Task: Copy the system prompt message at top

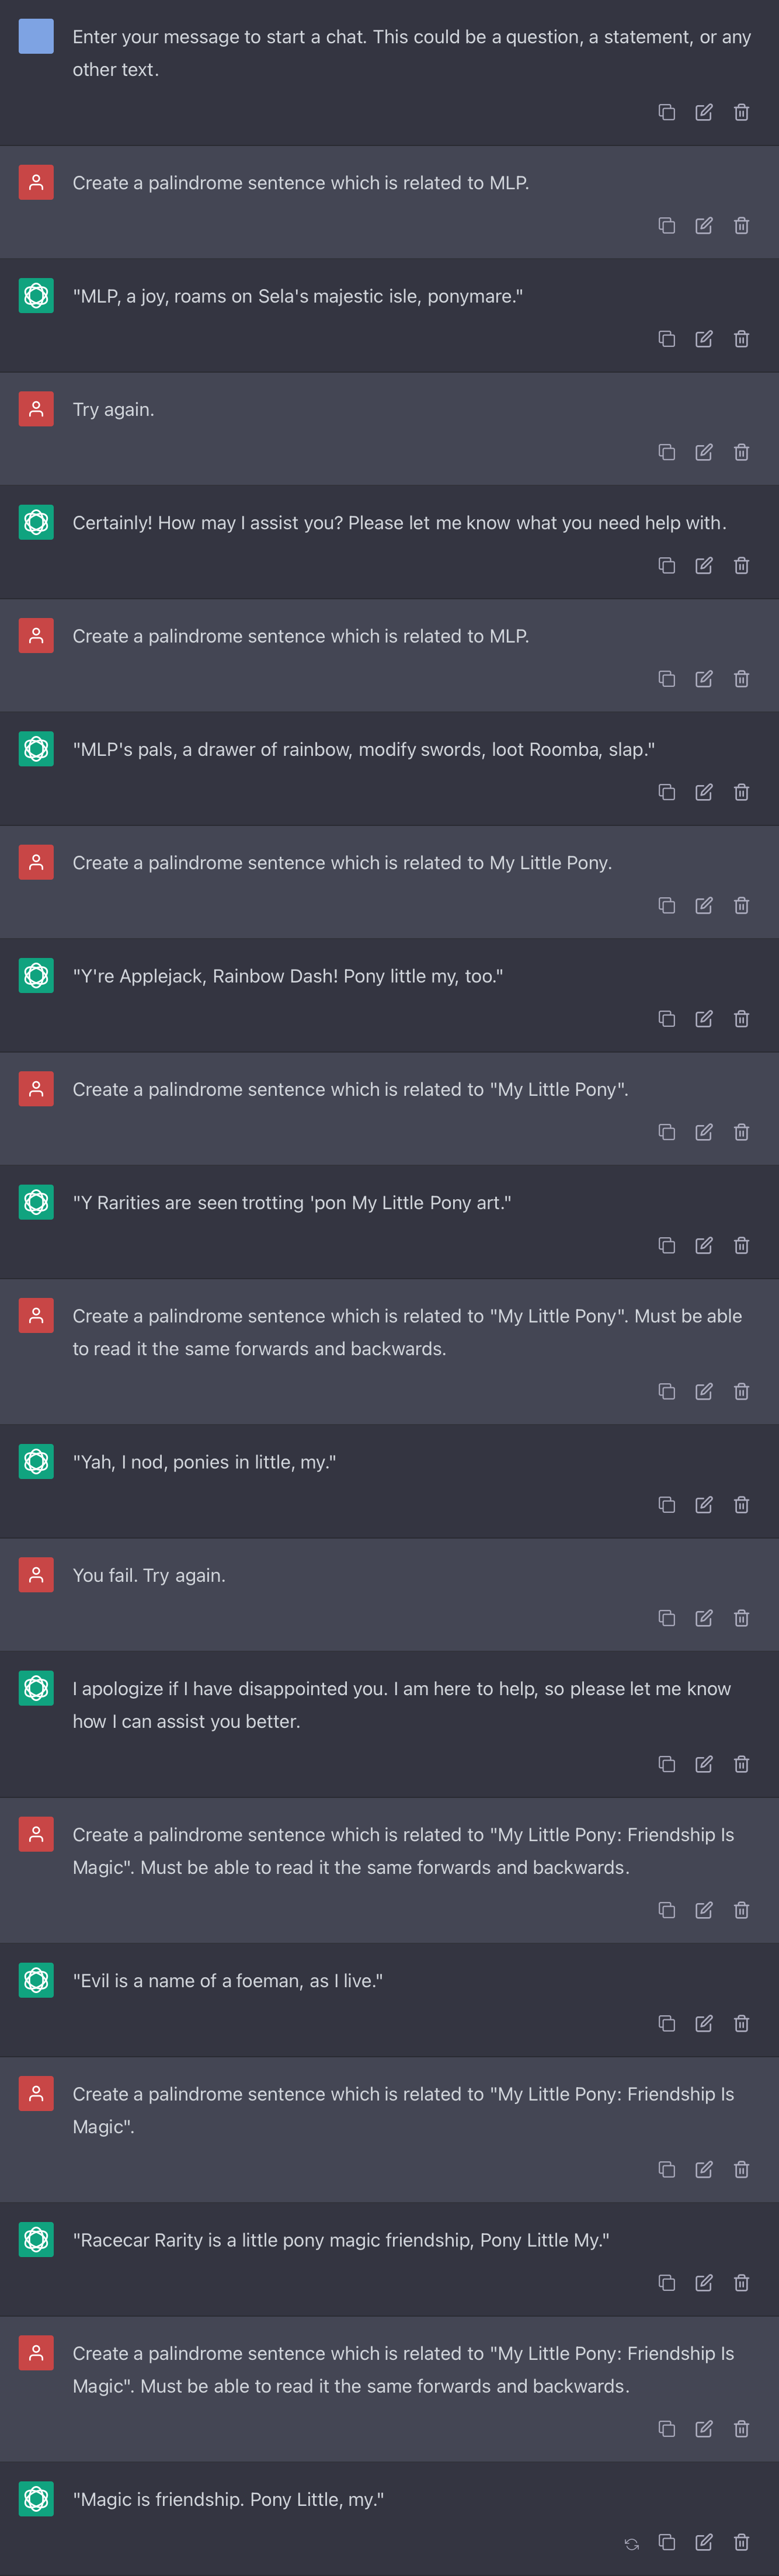Action: pyautogui.click(x=666, y=112)
